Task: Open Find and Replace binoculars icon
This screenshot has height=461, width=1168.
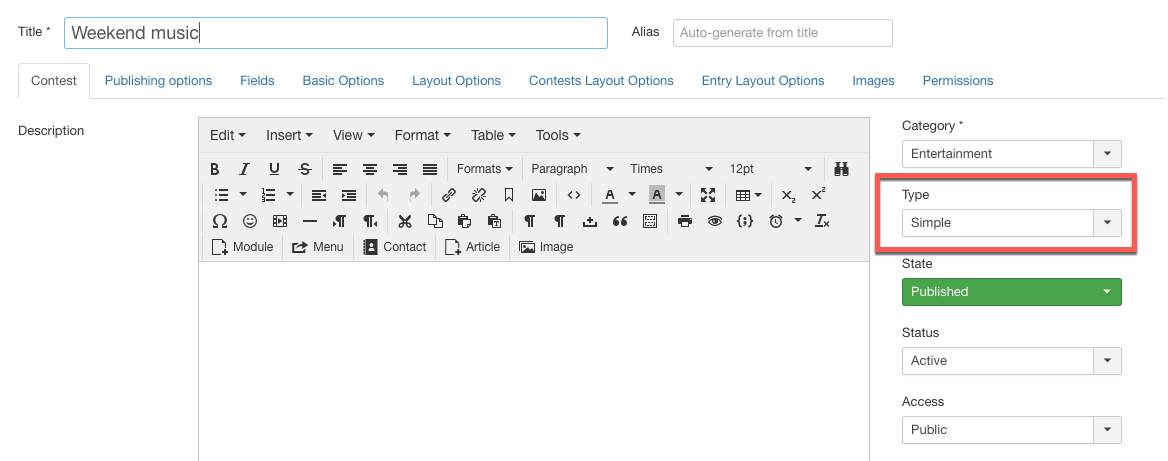Action: click(x=842, y=169)
